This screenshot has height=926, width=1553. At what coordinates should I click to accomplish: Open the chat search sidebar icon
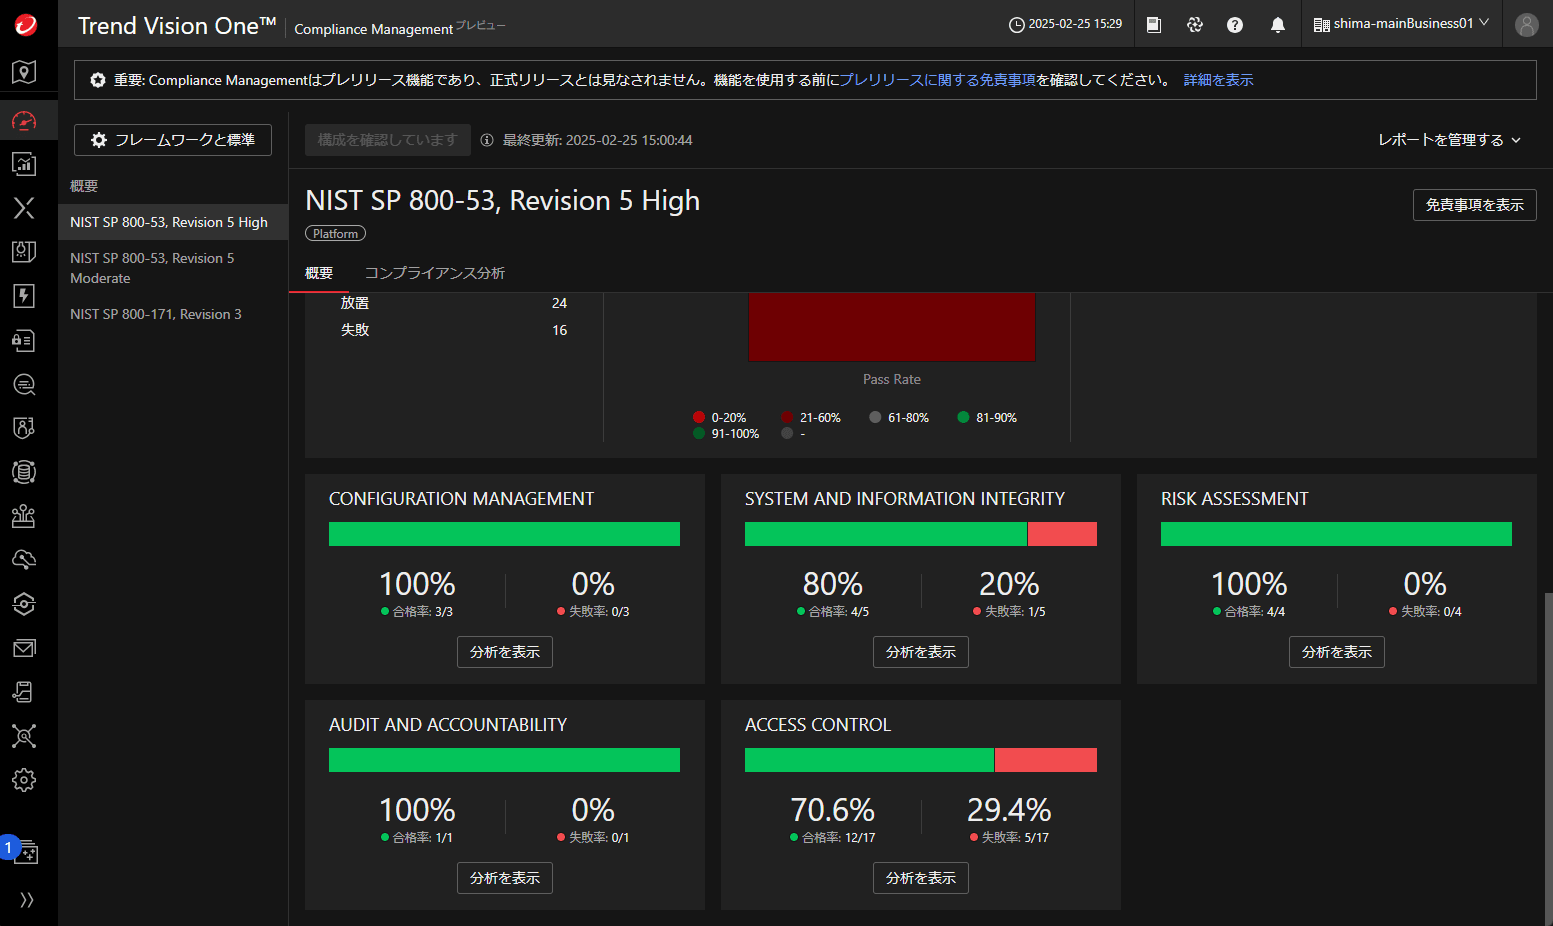pos(24,384)
